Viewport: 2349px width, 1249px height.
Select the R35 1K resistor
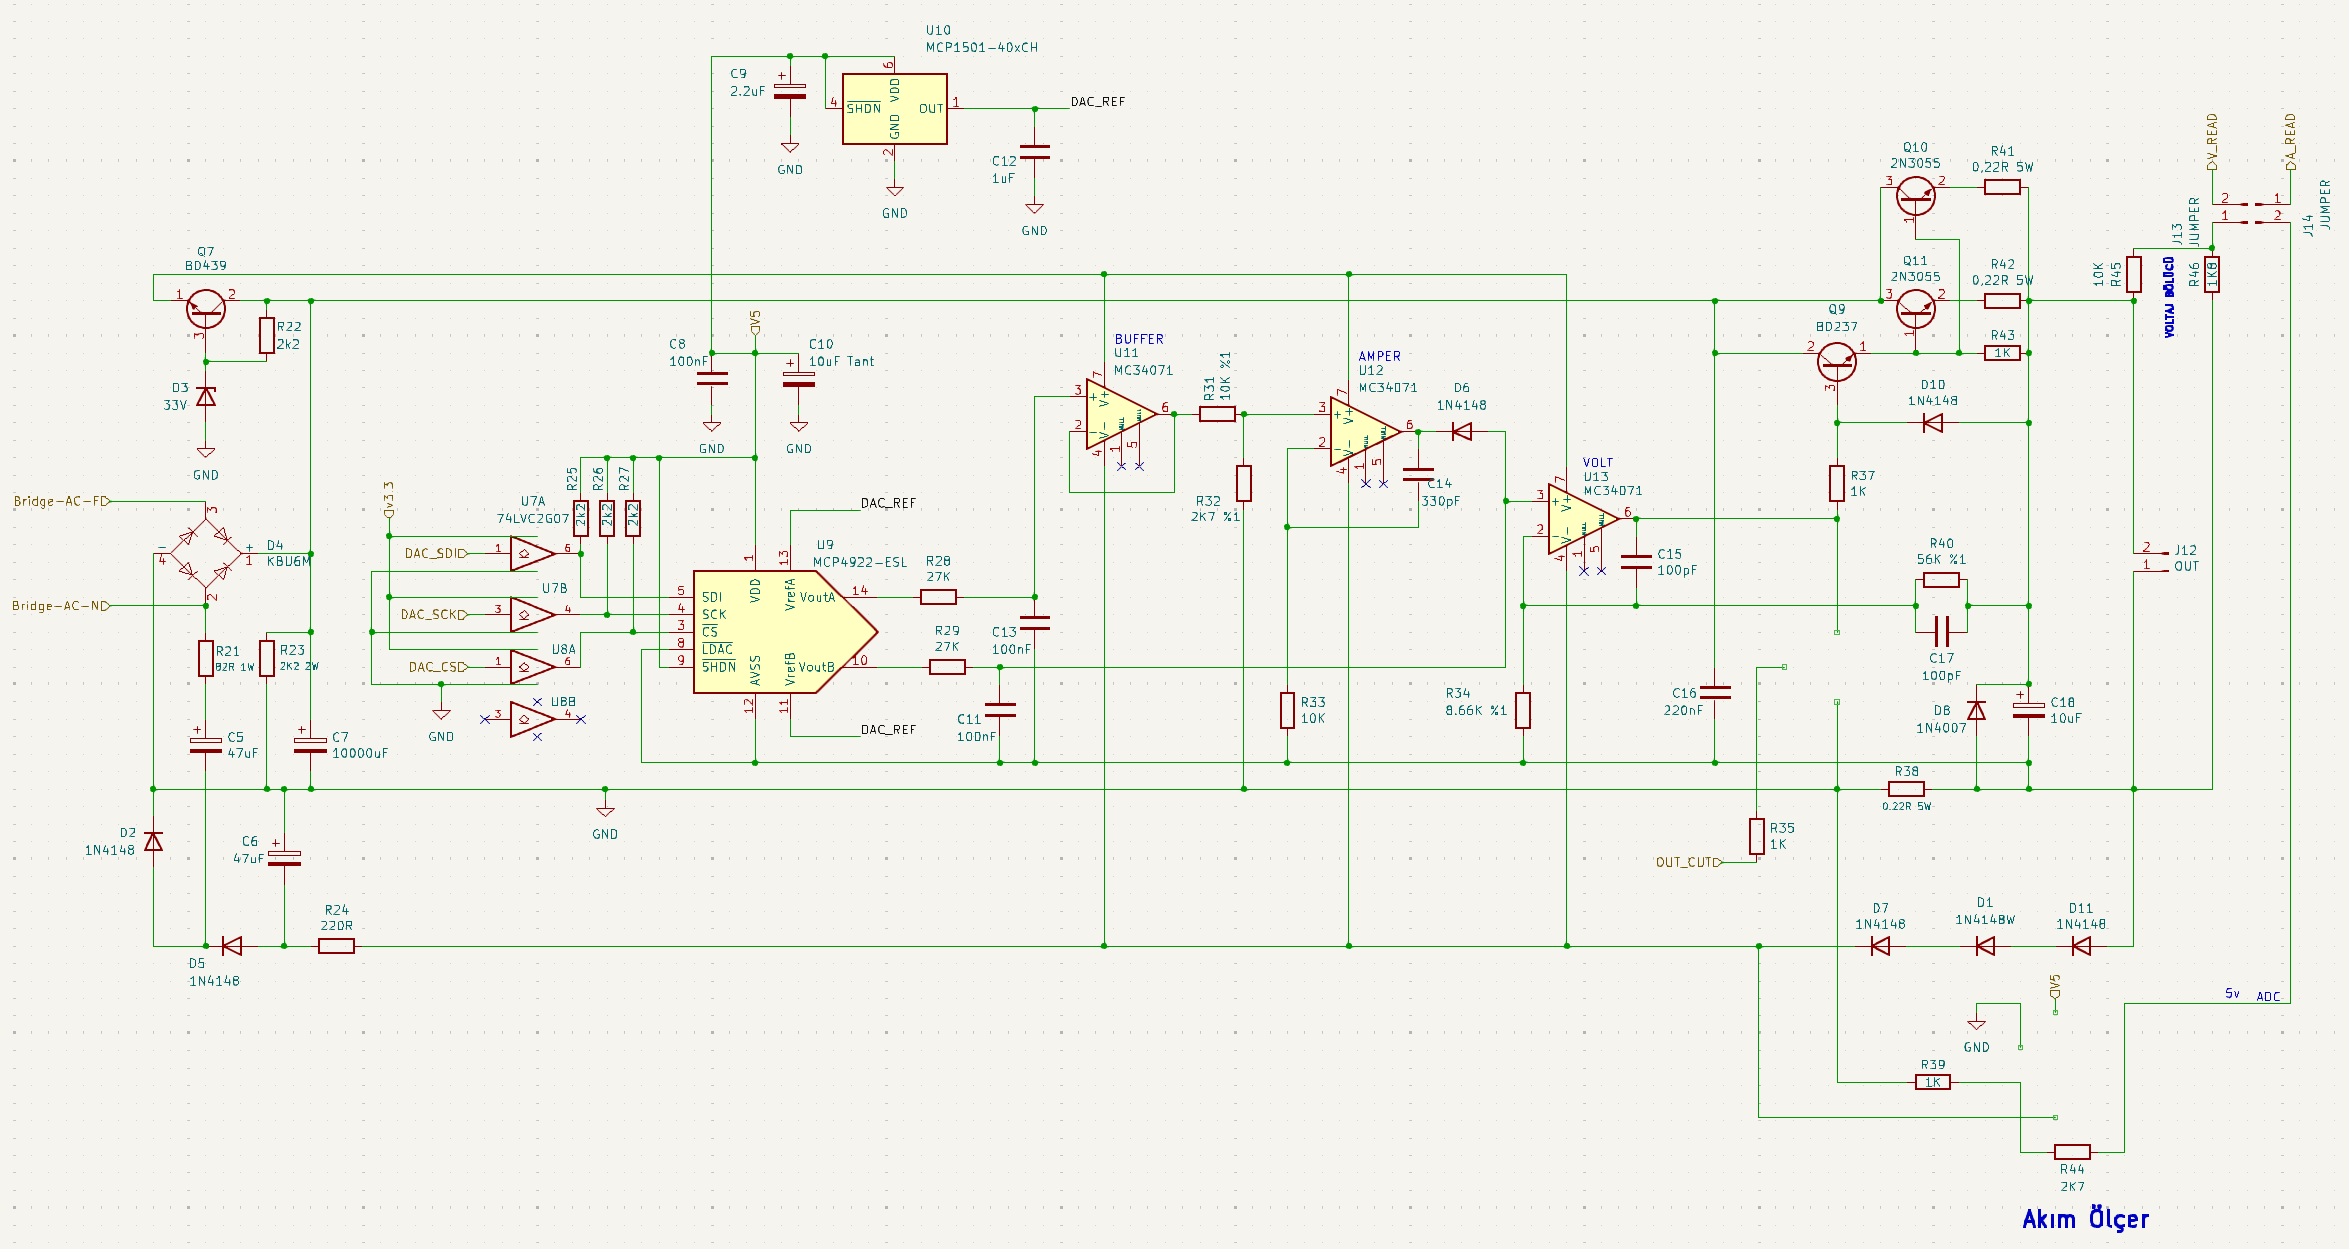[x=1757, y=836]
